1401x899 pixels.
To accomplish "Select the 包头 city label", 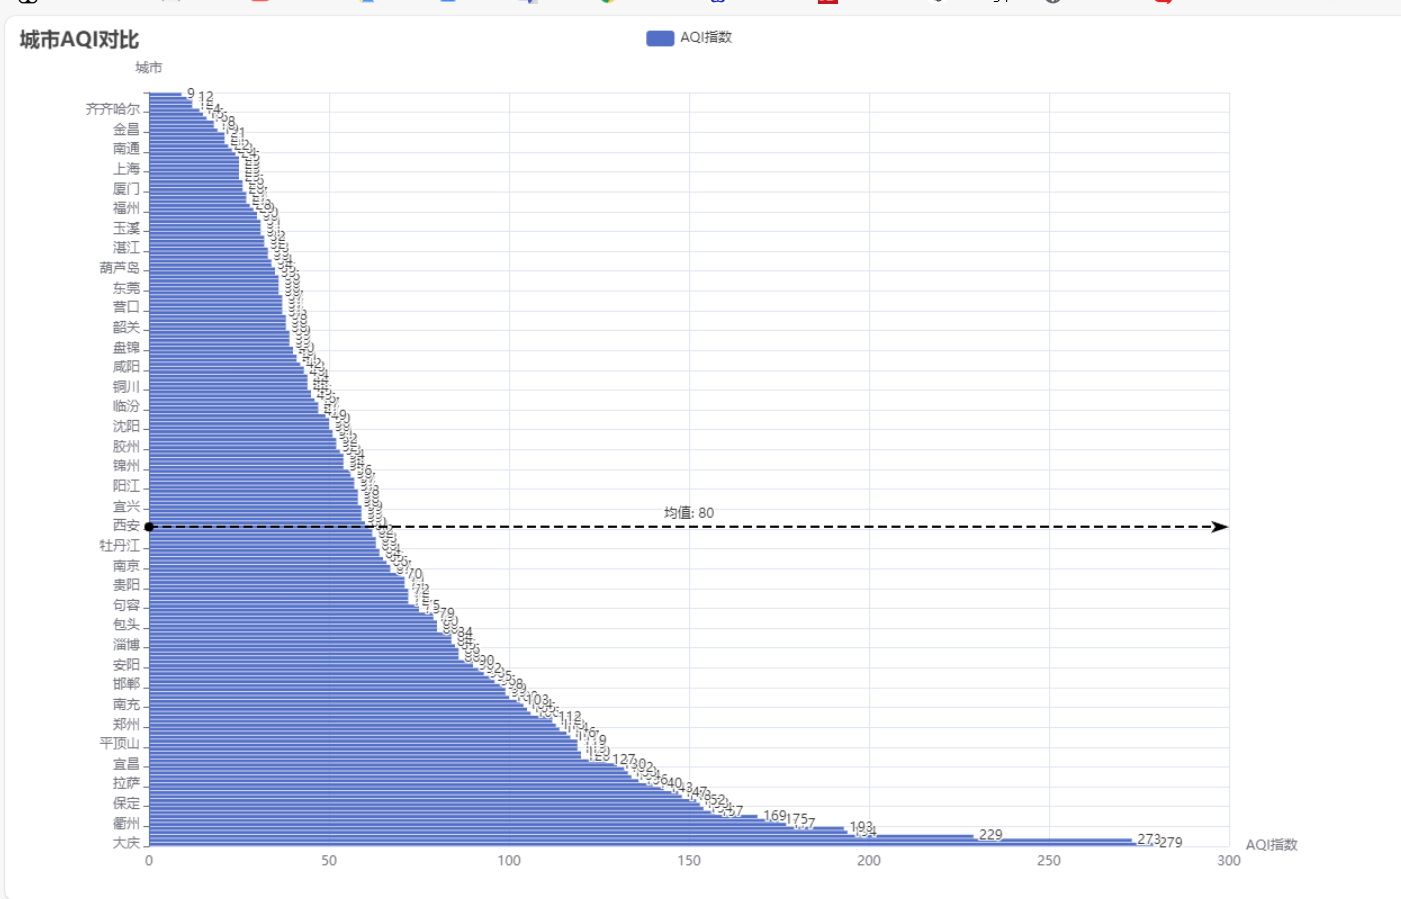I will (127, 624).
